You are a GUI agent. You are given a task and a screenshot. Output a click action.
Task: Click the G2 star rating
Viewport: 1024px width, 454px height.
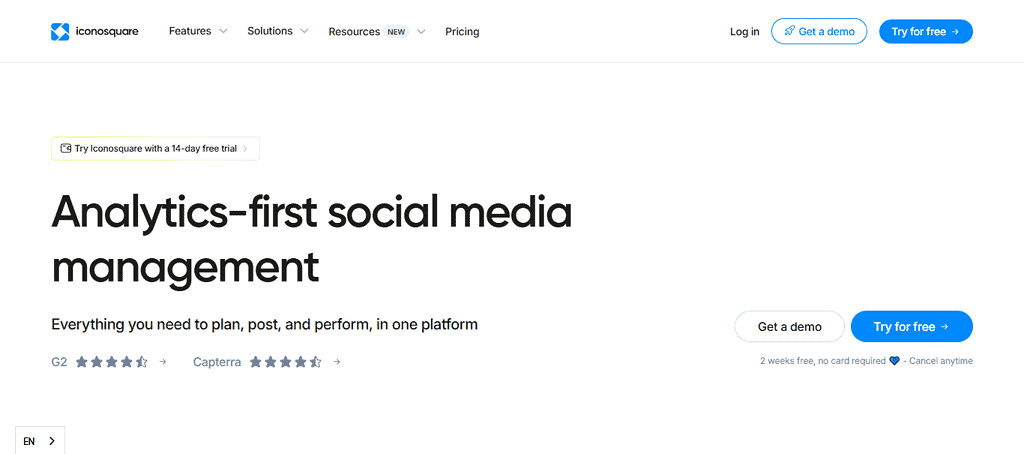111,362
